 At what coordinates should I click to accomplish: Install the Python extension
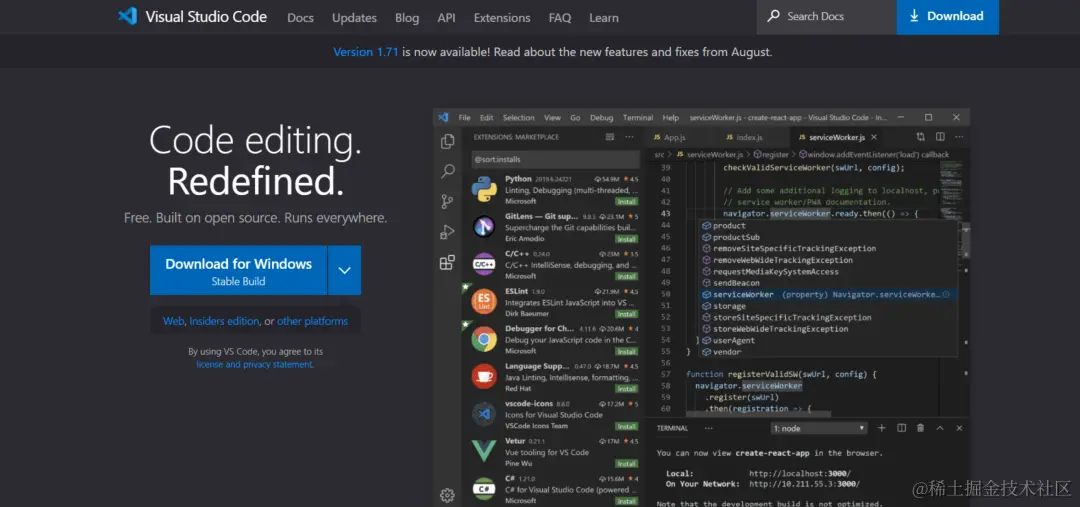(626, 202)
